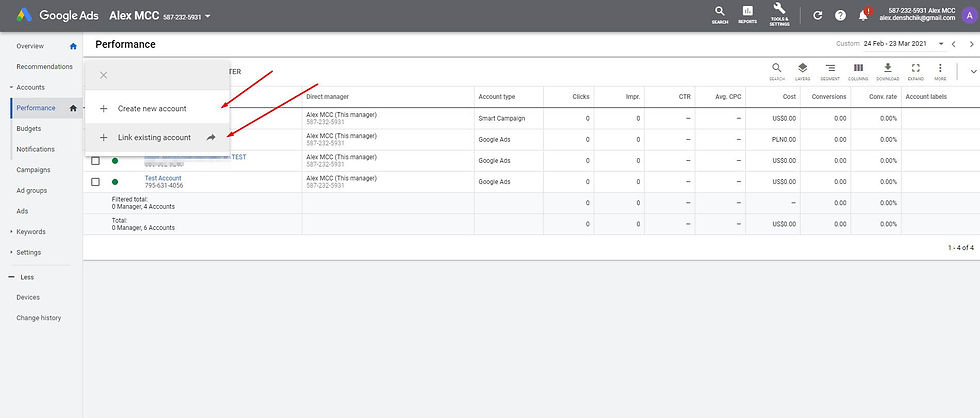Click the table Search magnifier icon
This screenshot has height=418, width=980.
point(777,71)
